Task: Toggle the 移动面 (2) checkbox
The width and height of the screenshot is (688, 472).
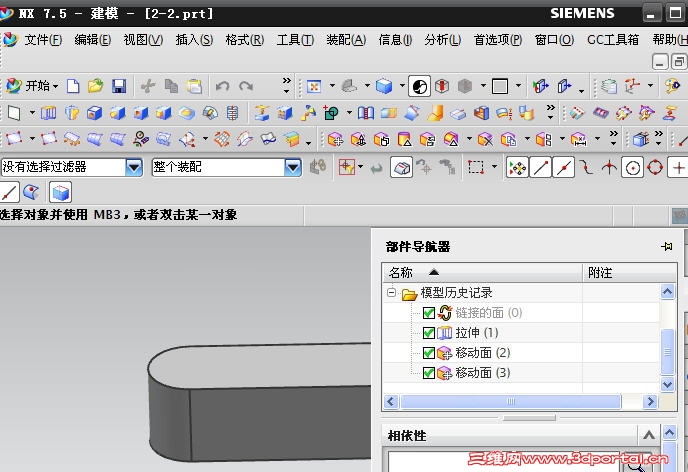Action: click(429, 353)
